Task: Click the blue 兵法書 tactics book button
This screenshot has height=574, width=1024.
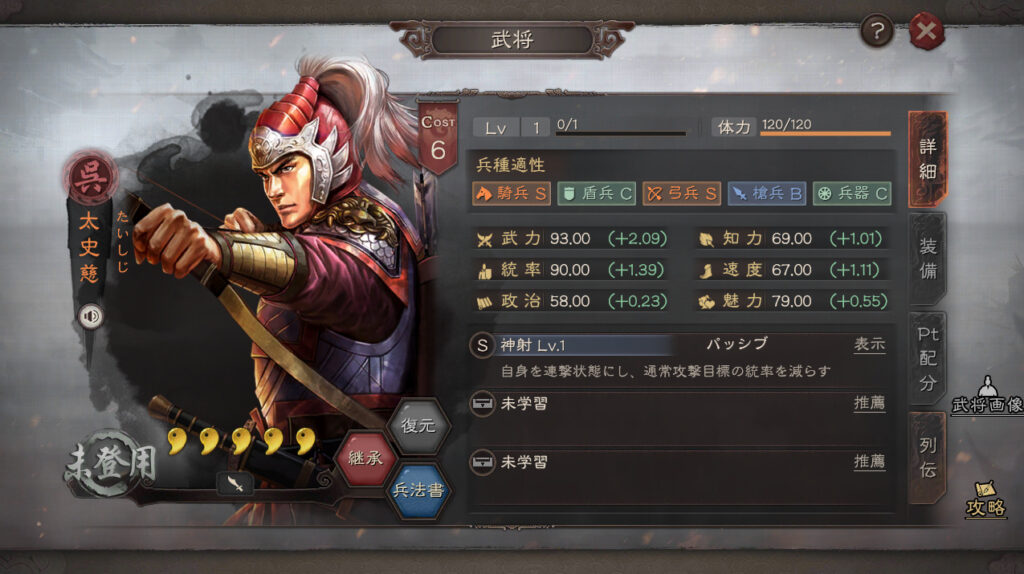Action: point(418,490)
